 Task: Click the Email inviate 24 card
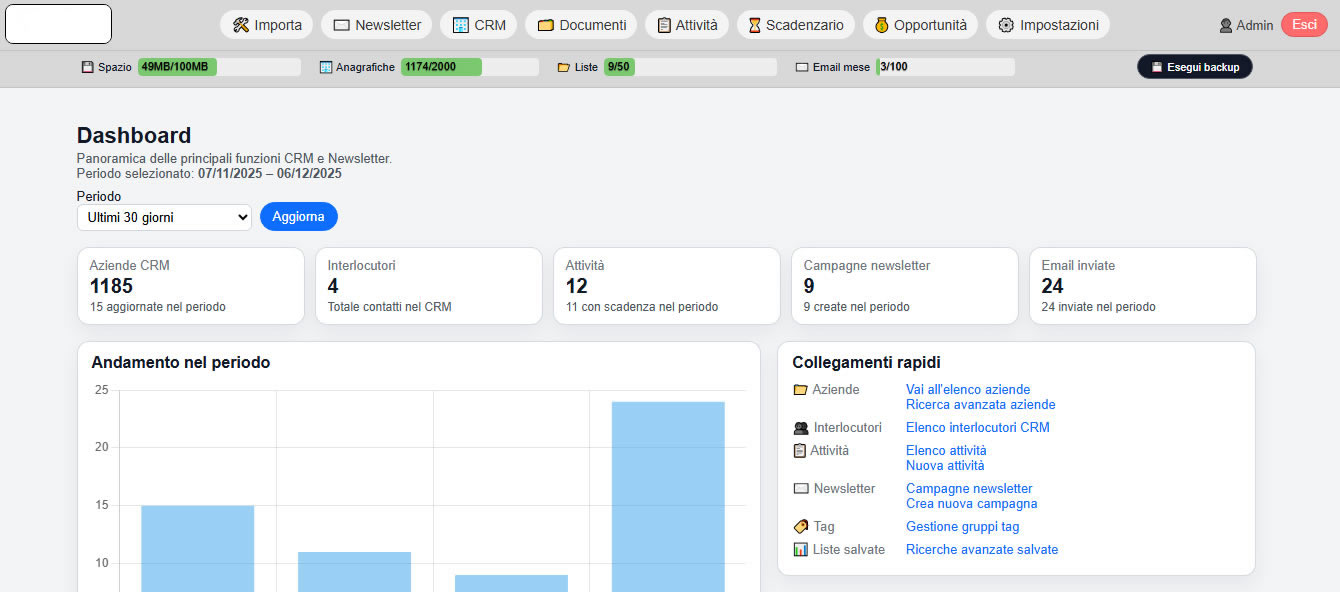1143,286
